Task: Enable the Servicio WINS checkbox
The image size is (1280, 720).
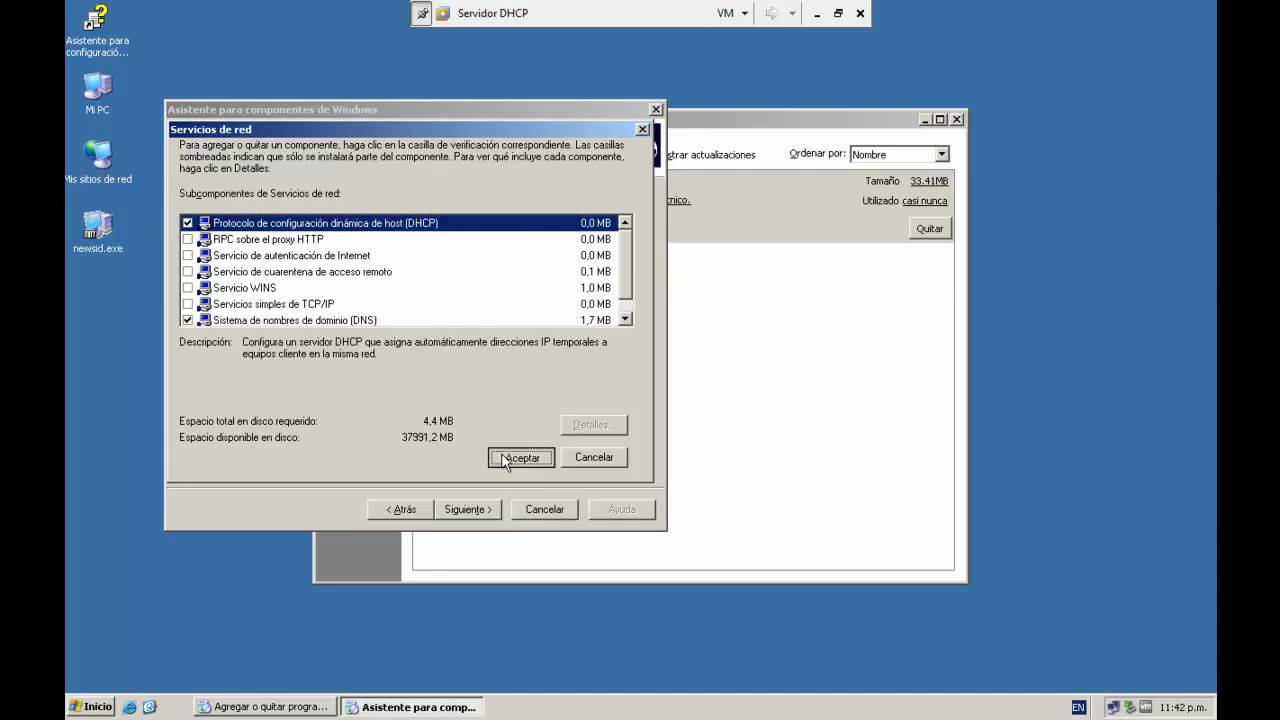Action: (187, 287)
